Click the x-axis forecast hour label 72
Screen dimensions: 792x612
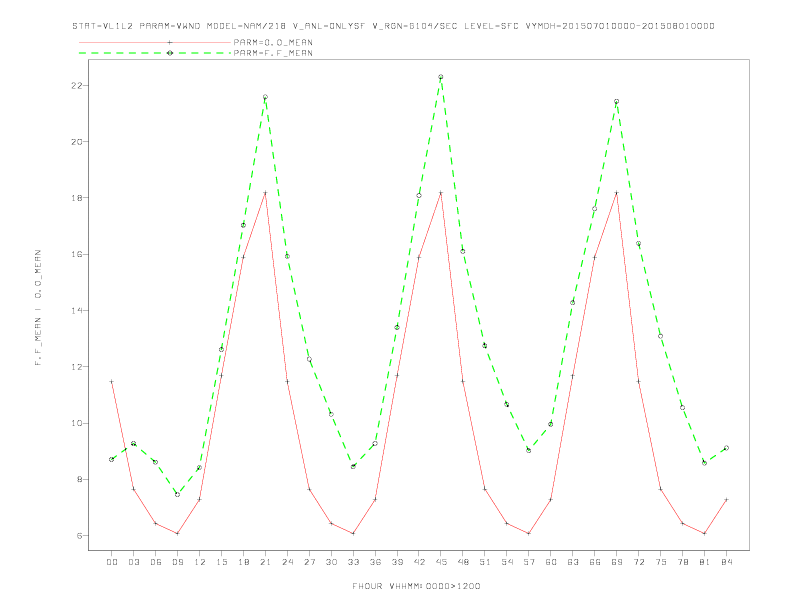click(x=639, y=562)
